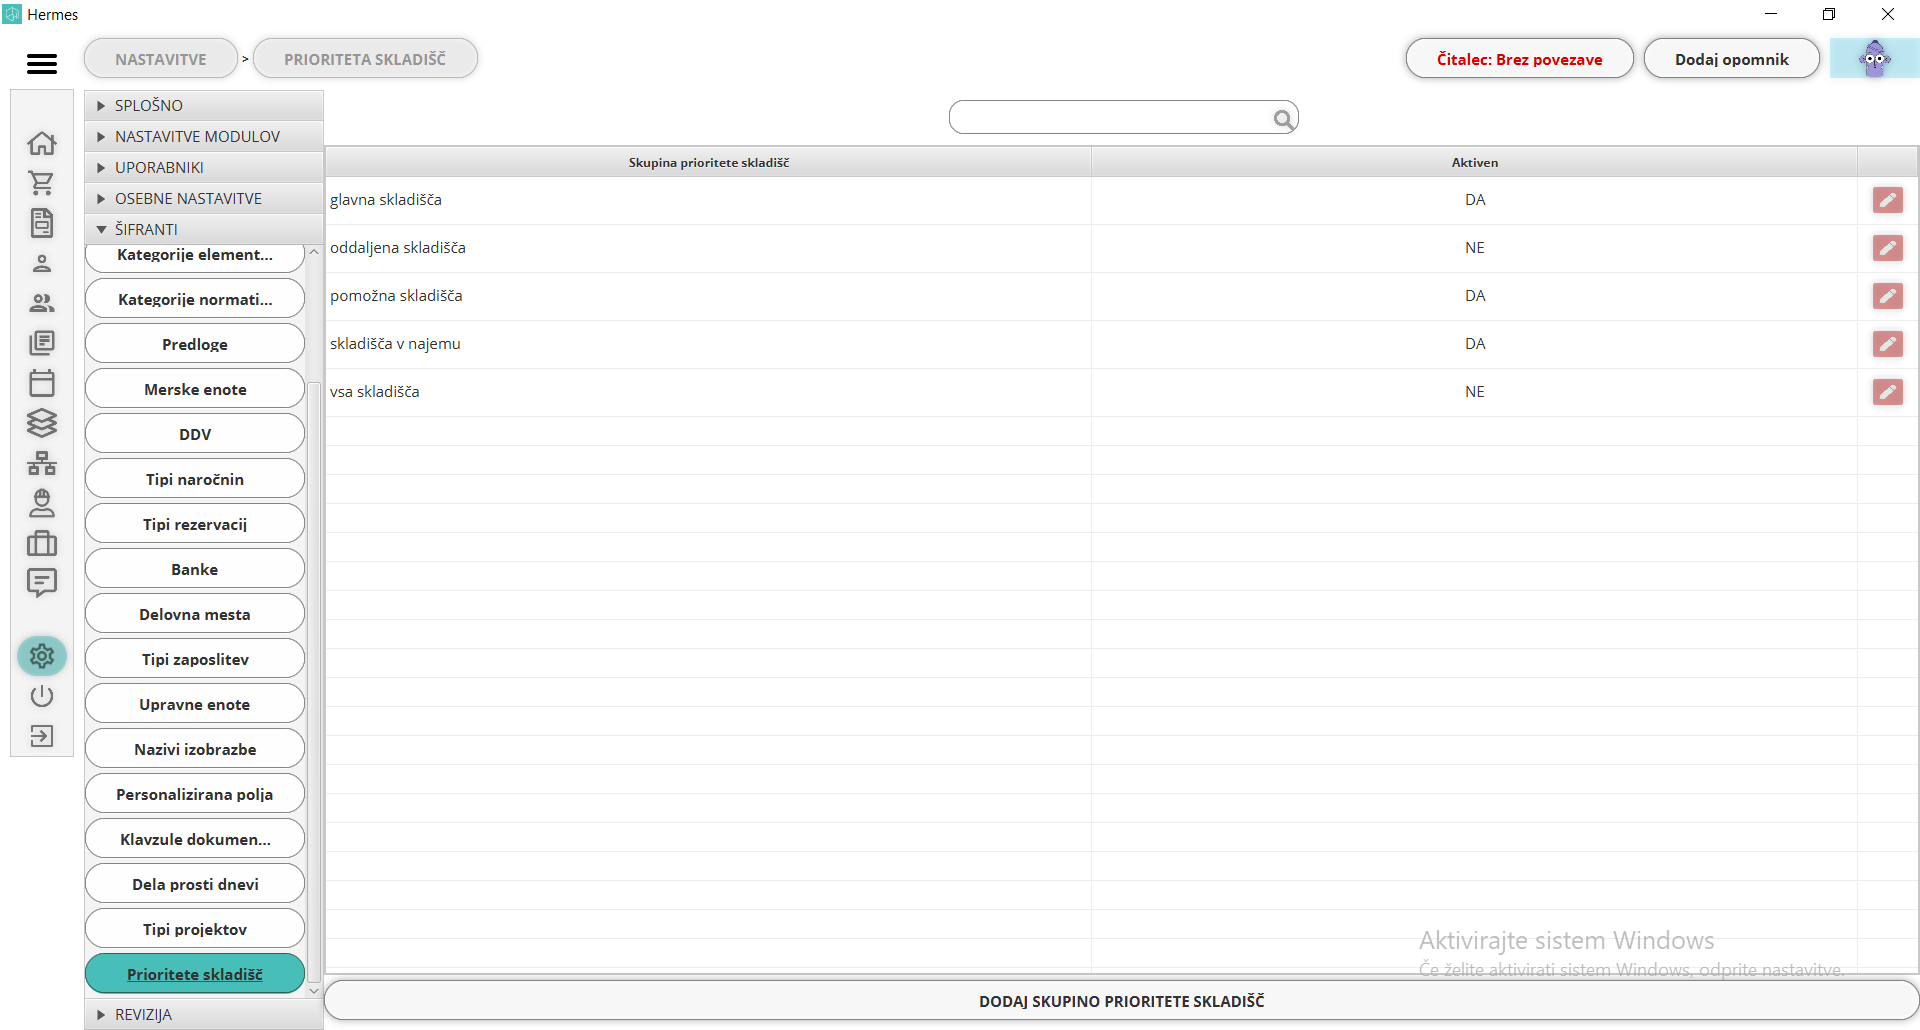Click Čitalec: Brez povezave button
This screenshot has height=1030, width=1920.
click(1519, 59)
